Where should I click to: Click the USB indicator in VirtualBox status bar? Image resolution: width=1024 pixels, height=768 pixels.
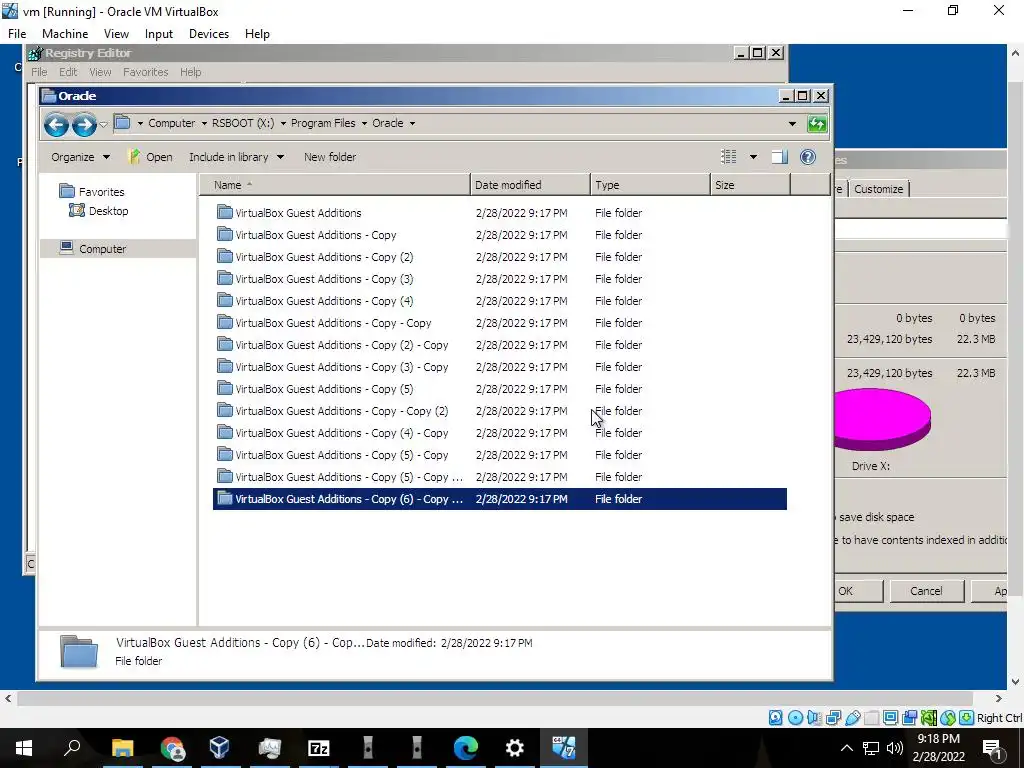(852, 718)
